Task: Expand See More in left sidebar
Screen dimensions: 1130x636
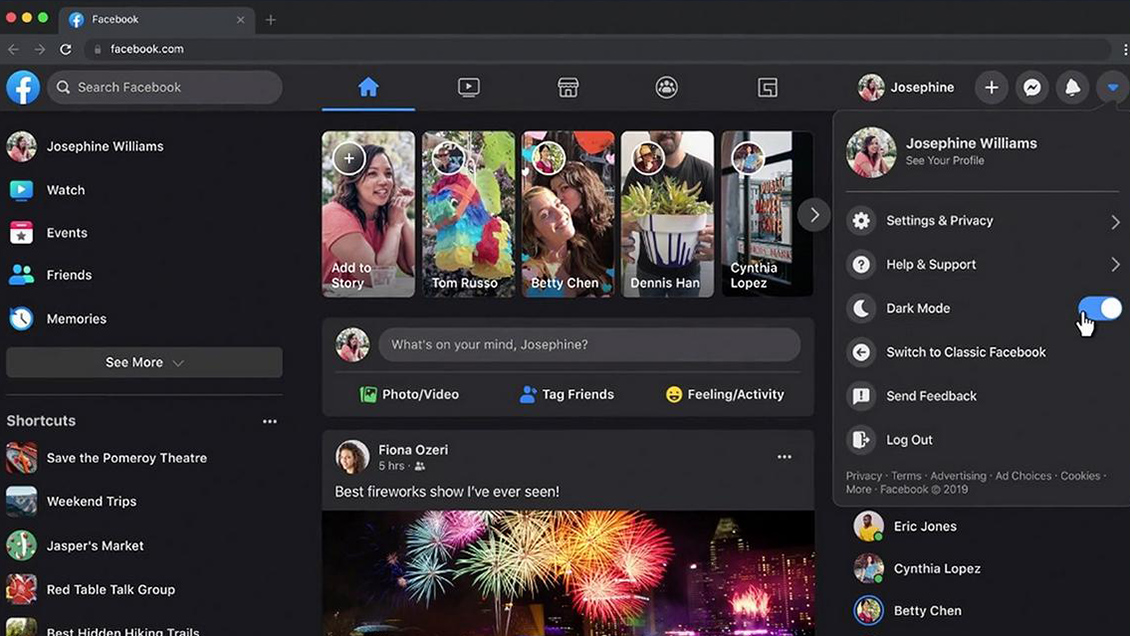Action: click(x=144, y=363)
